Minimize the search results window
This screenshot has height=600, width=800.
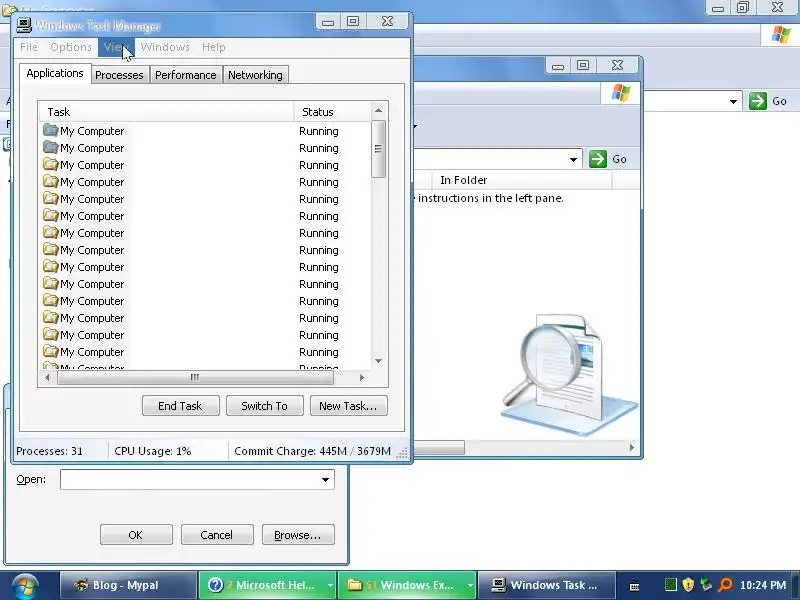(x=558, y=65)
